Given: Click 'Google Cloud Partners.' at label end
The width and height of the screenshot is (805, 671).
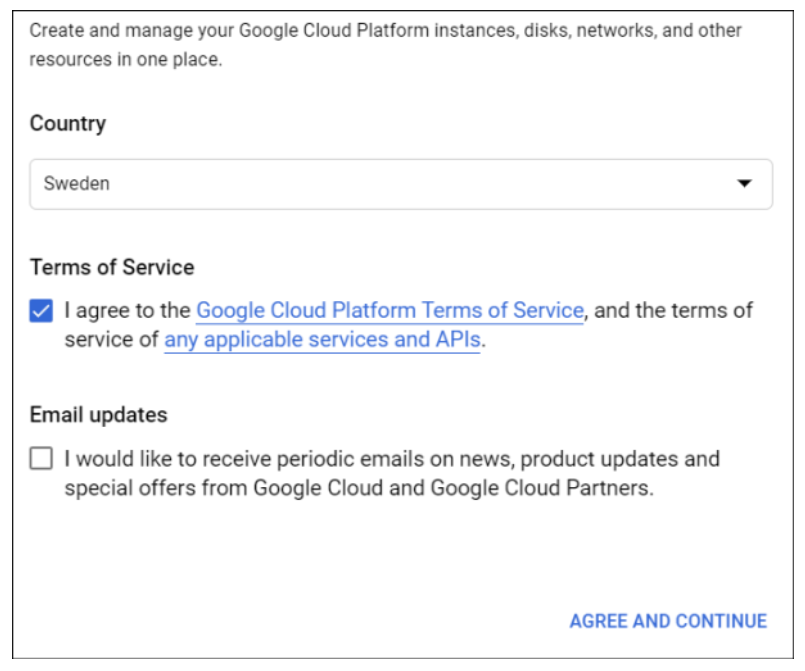Looking at the screenshot, I should (x=541, y=489).
